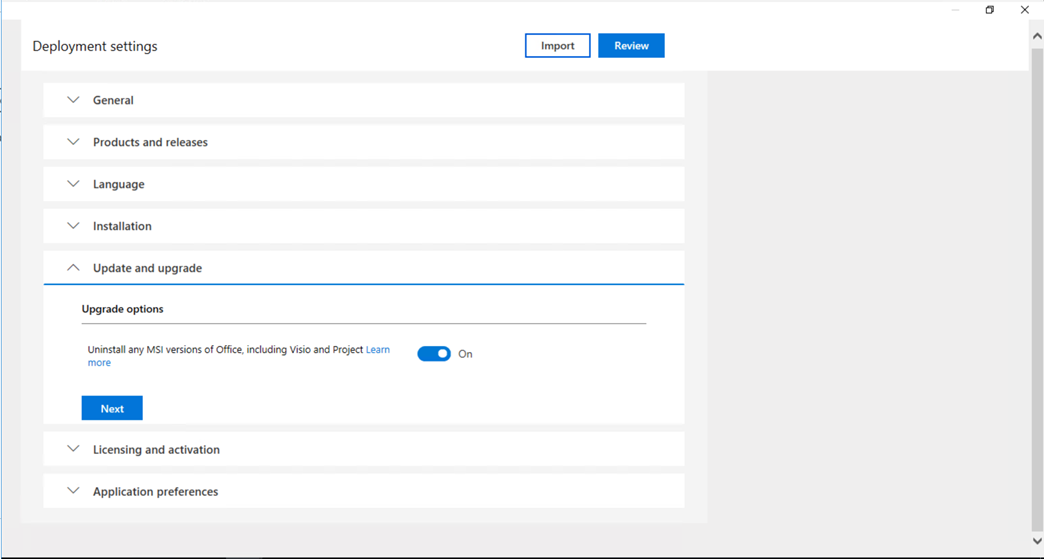Click the Deployment settings heading

95,46
